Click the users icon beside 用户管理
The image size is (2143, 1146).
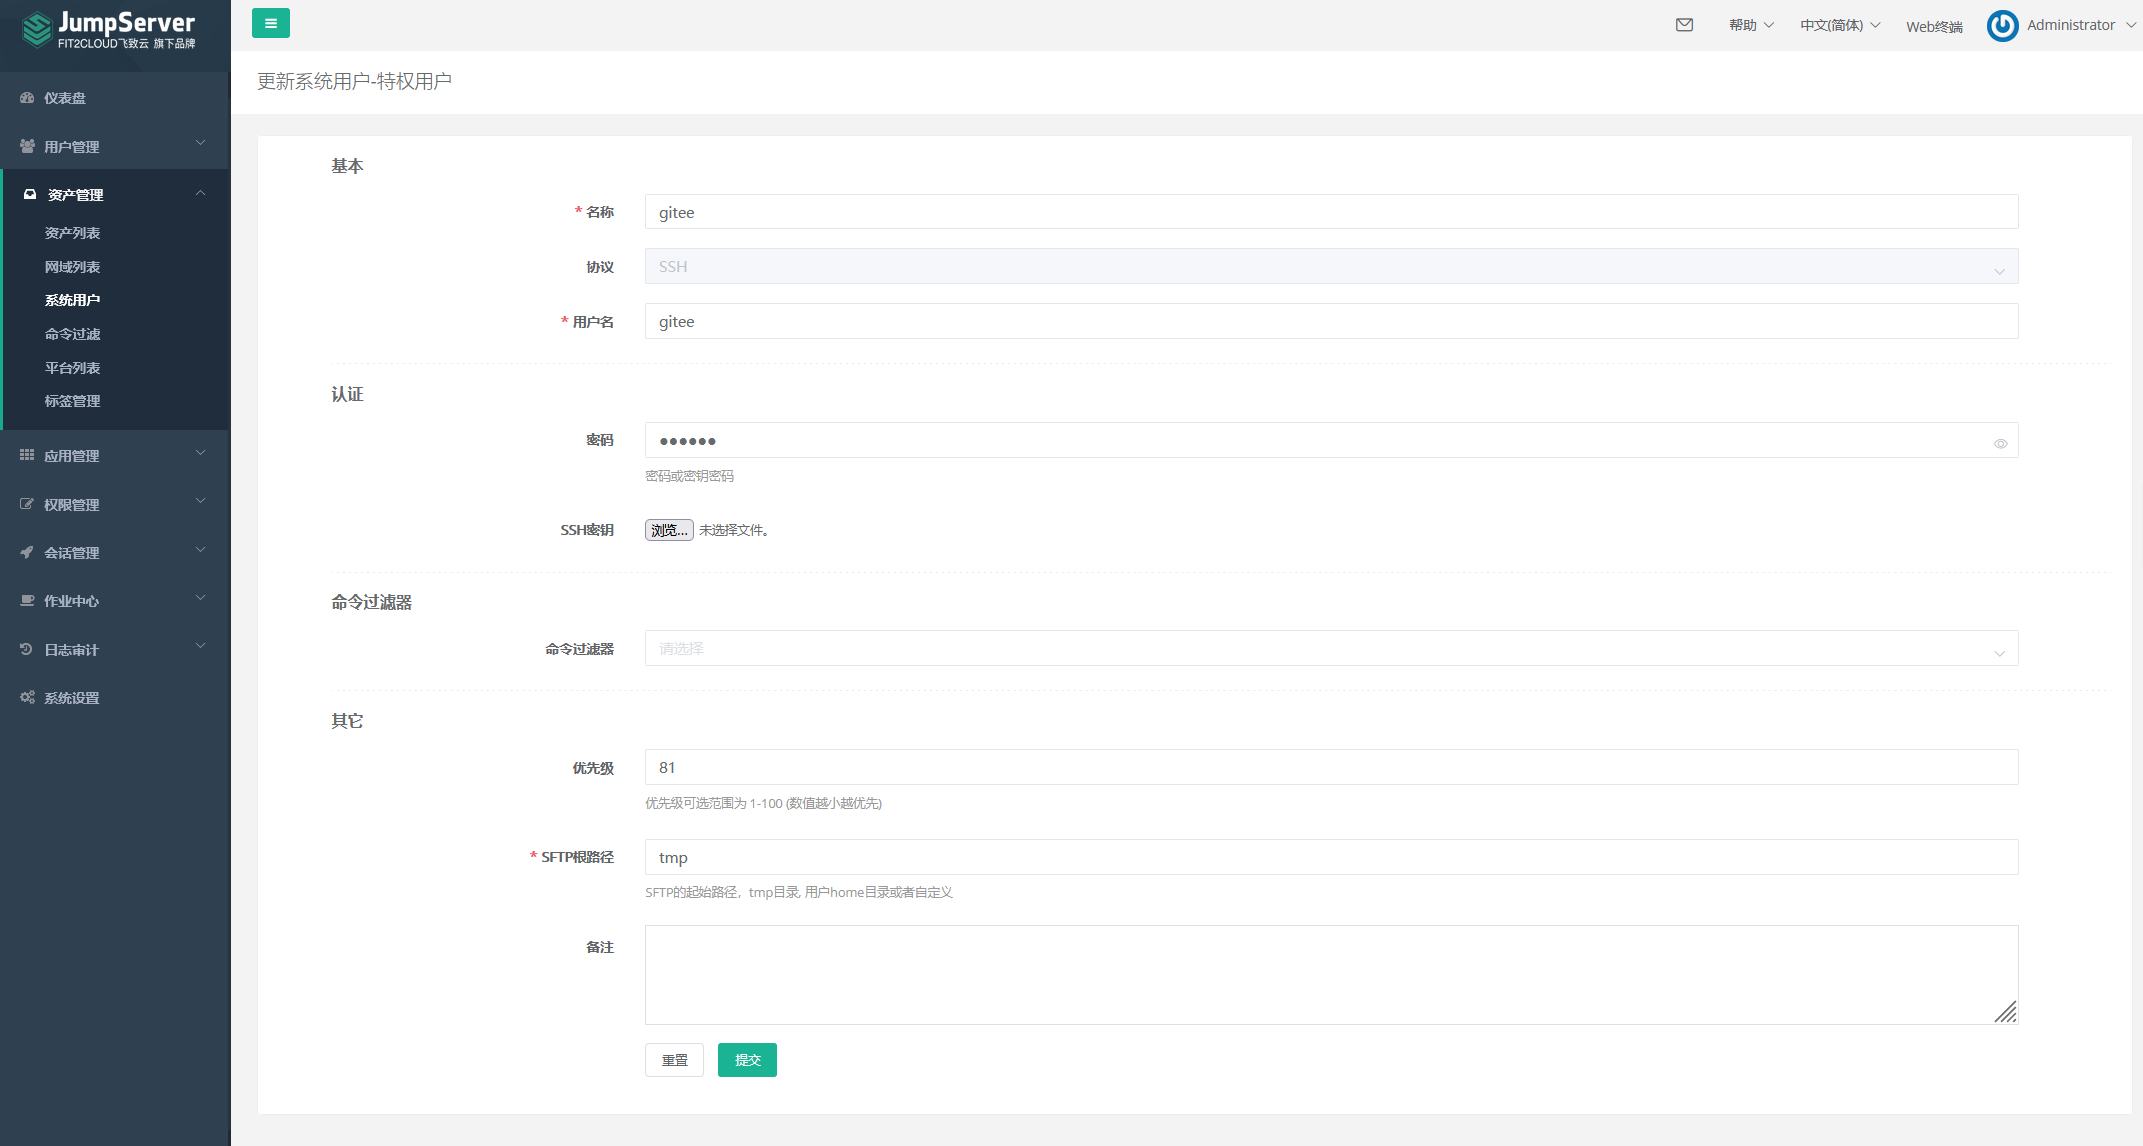click(x=27, y=146)
